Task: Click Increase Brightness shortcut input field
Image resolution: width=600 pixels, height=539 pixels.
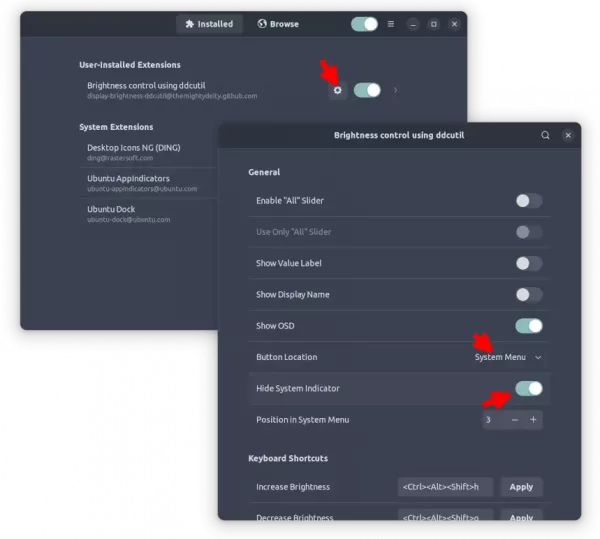Action: [445, 487]
